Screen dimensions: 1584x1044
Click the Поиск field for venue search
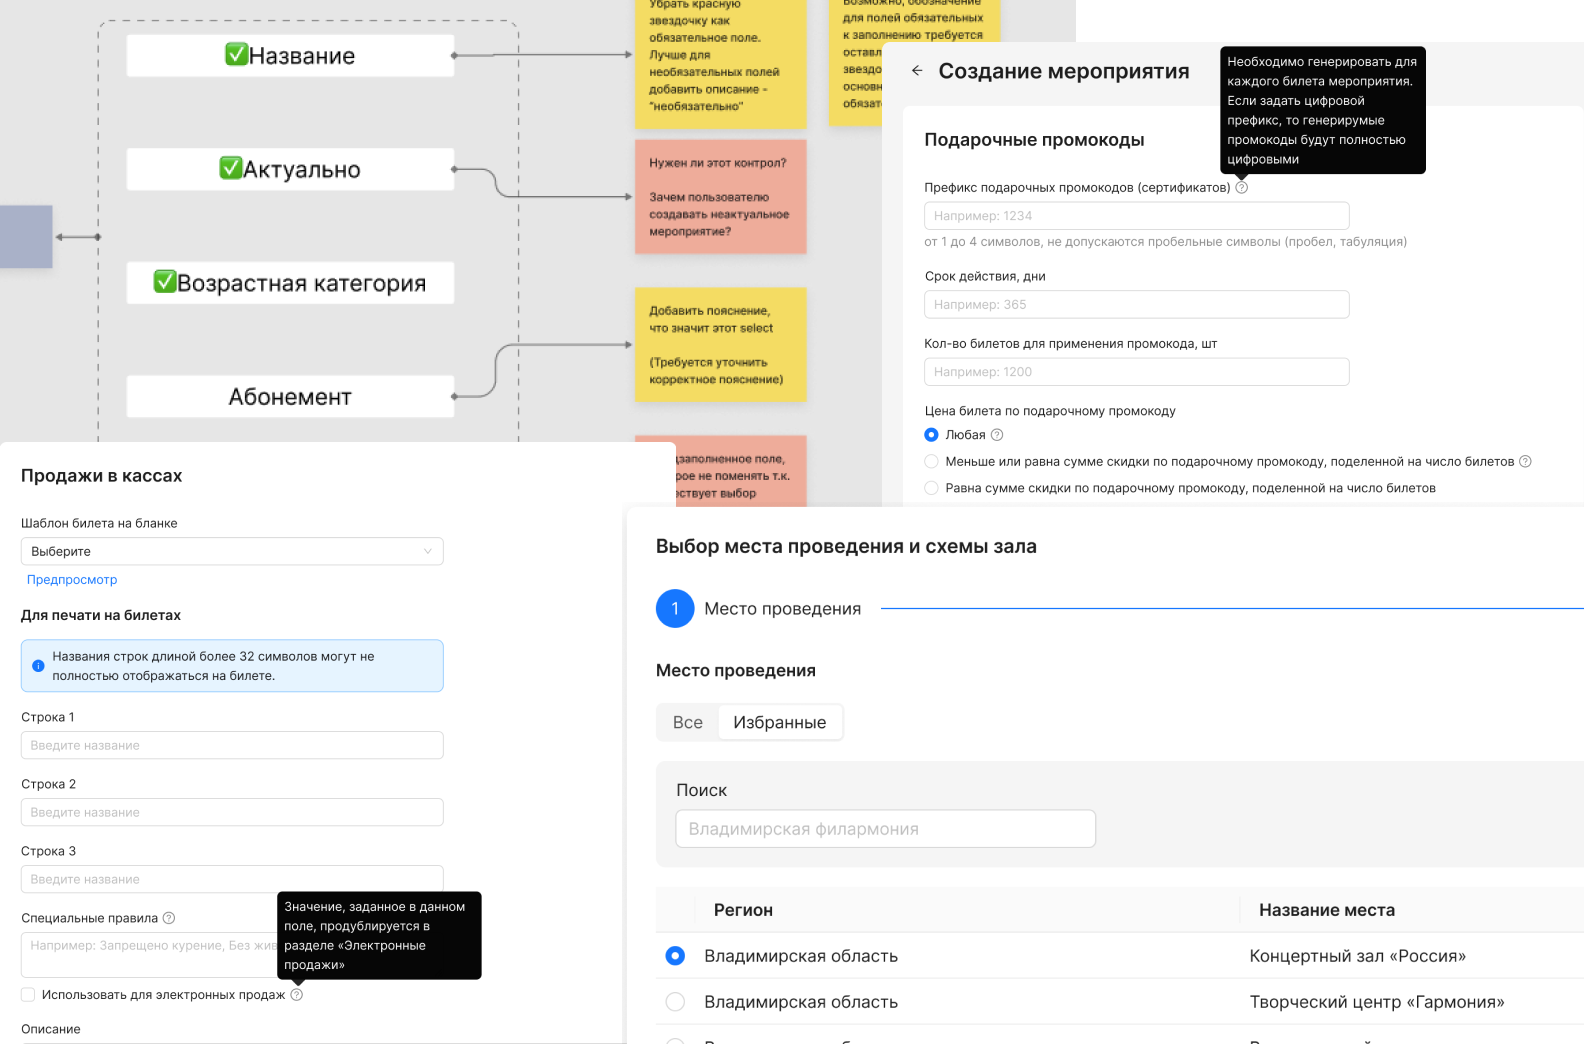coord(885,829)
